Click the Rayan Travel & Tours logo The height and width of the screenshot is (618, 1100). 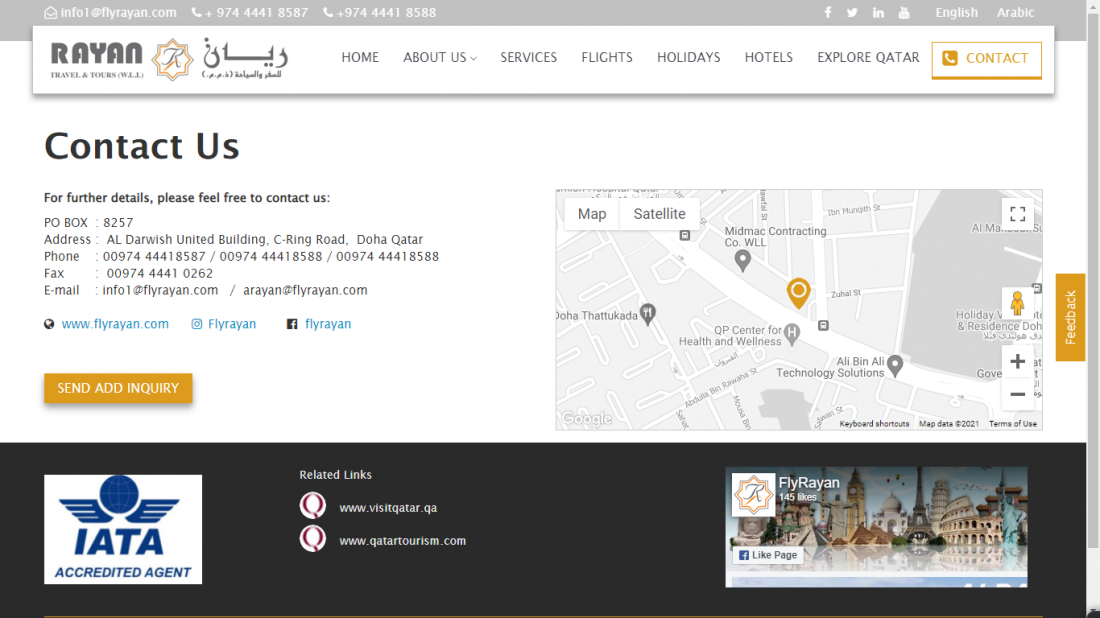[x=169, y=60]
